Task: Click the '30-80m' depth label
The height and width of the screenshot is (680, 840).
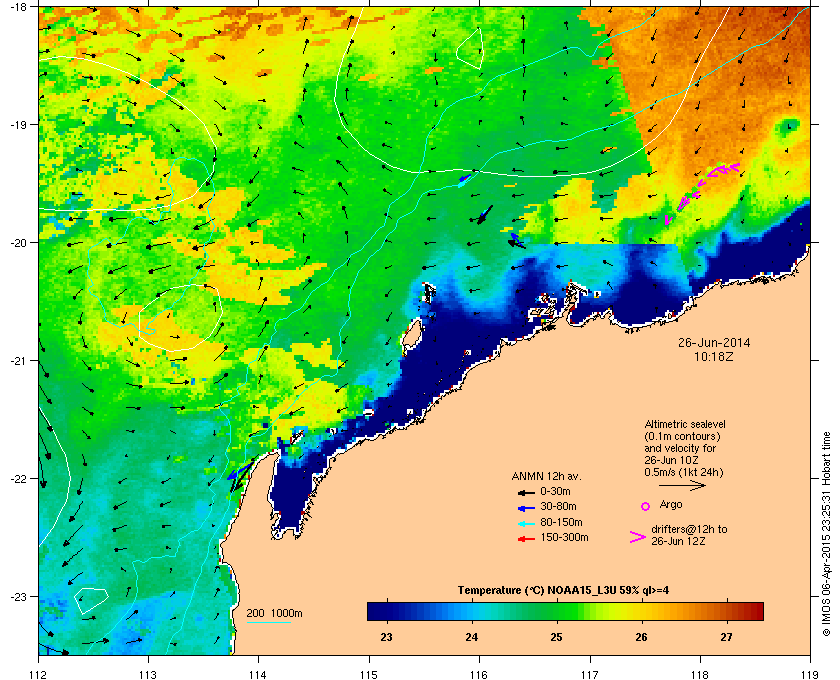Action: (558, 506)
